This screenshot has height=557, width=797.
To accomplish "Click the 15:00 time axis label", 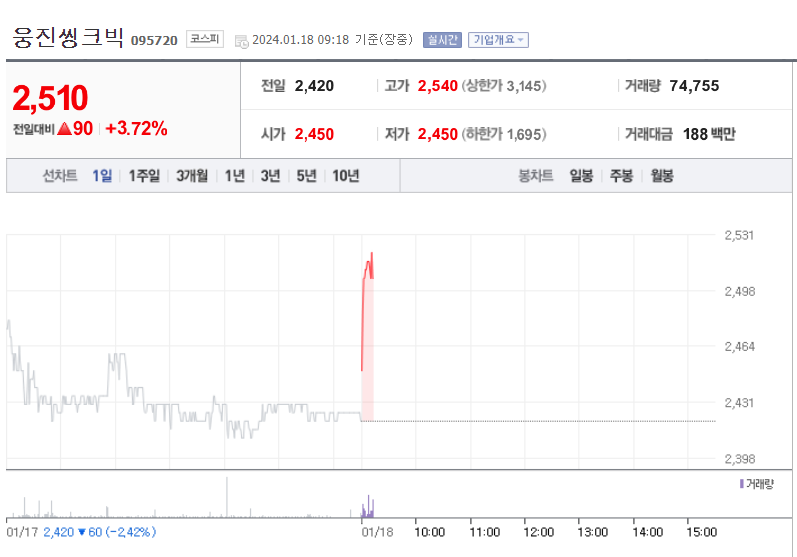I will click(x=701, y=532).
